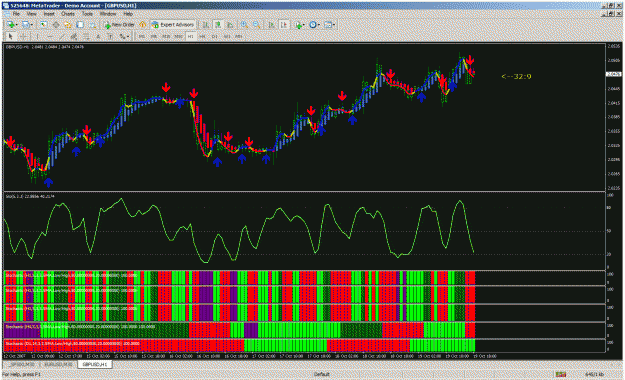The height and width of the screenshot is (380, 625).
Task: Zoom out on the chart
Action: coord(256,25)
